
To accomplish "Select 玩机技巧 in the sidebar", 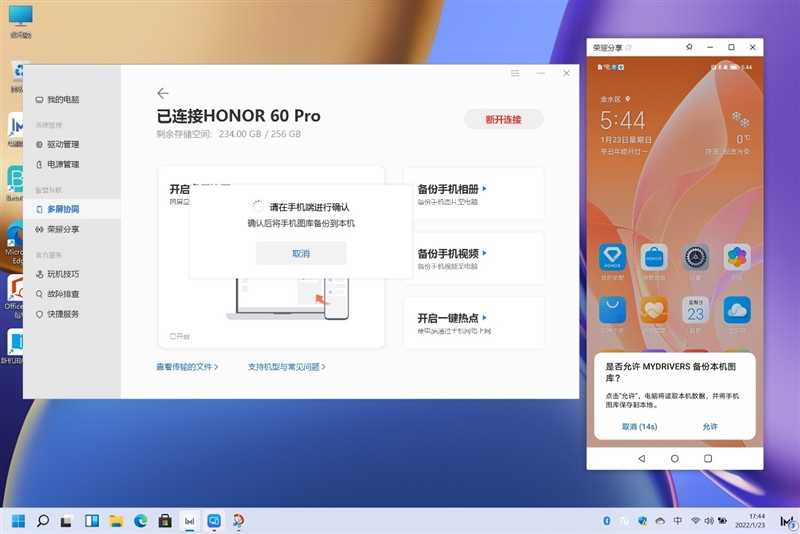I will tap(57, 274).
